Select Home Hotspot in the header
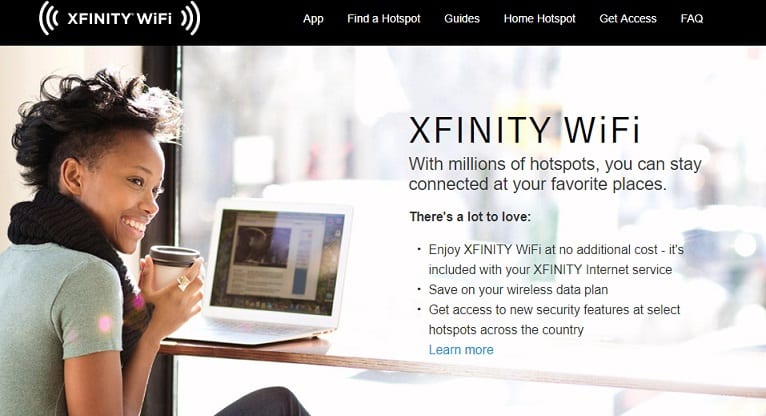Viewport: 766px width, 416px height. click(x=539, y=19)
